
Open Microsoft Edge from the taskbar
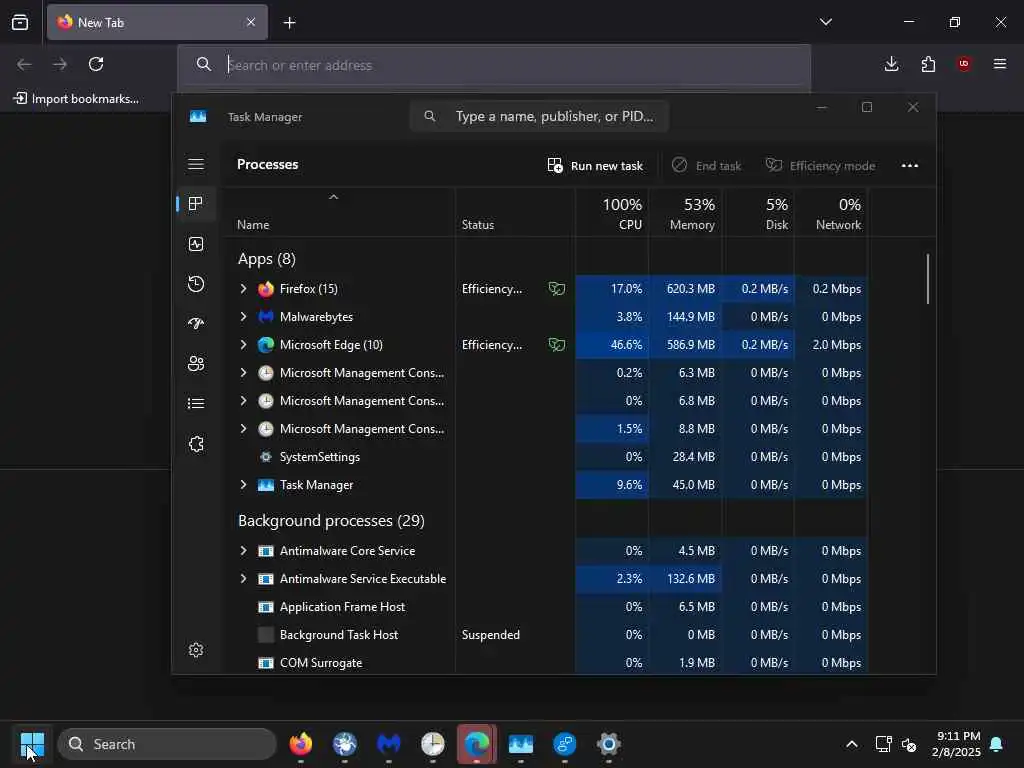(477, 744)
